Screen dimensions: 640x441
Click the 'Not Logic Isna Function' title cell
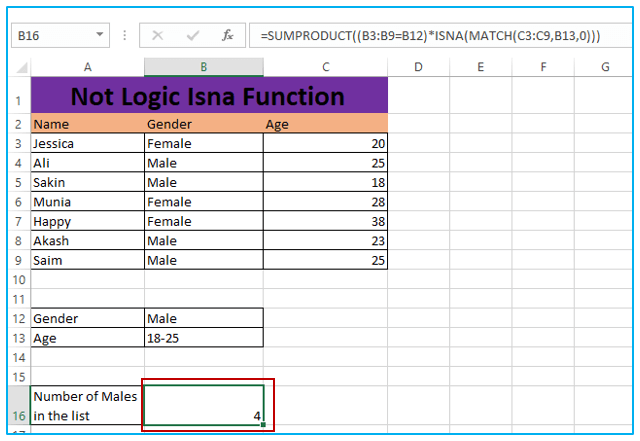[209, 95]
